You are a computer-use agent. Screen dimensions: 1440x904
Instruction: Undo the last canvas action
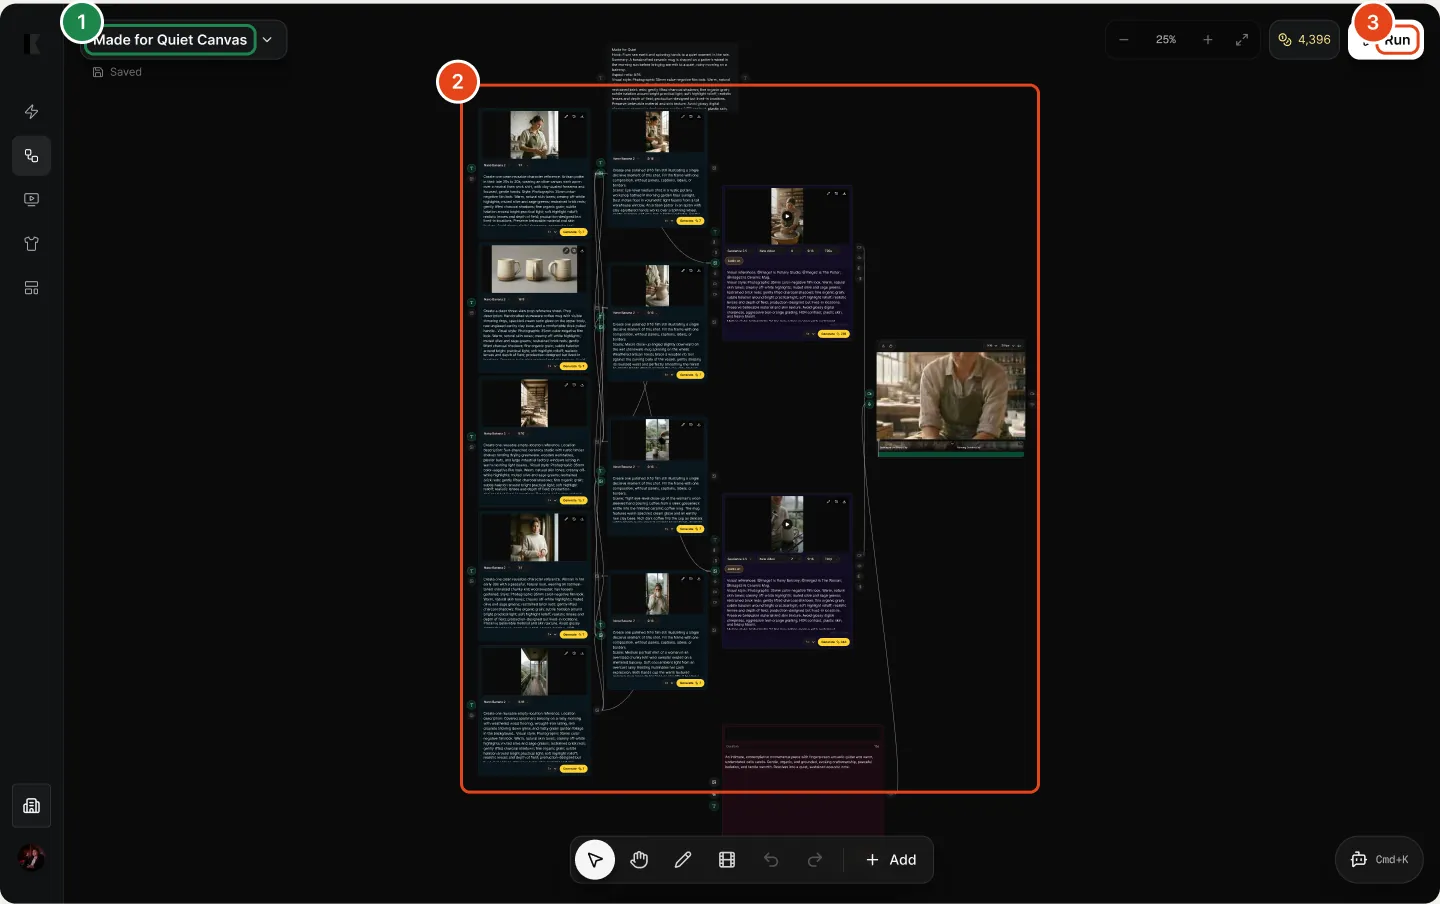pyautogui.click(x=771, y=860)
